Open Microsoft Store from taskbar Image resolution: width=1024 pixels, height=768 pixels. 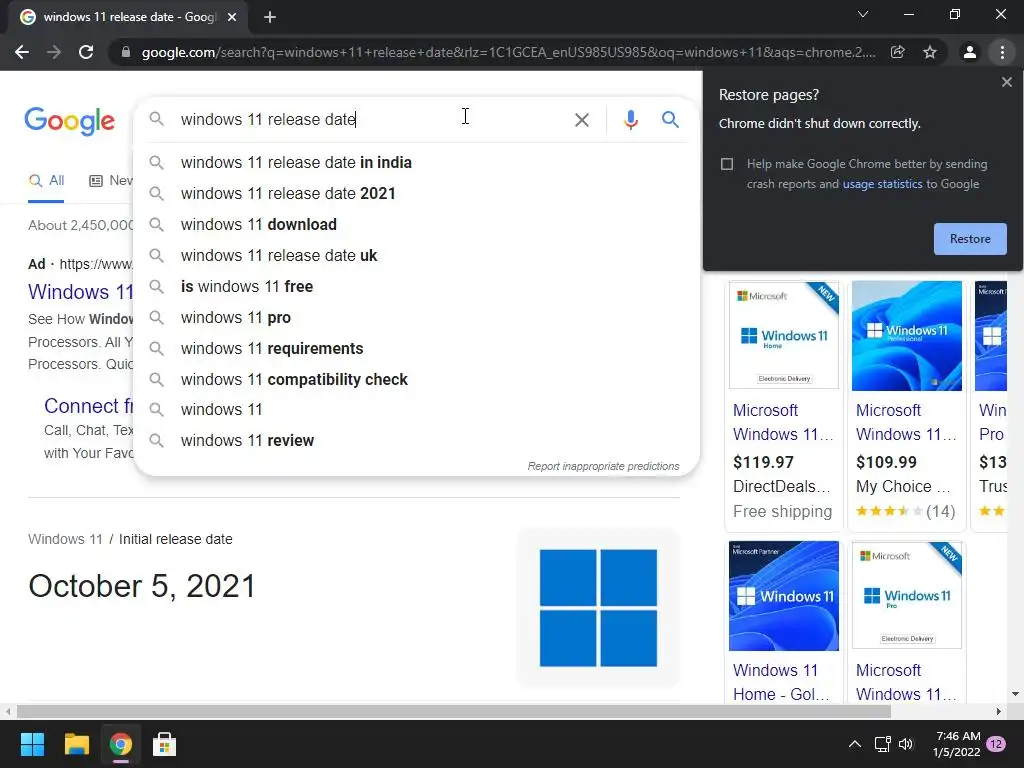(165, 744)
